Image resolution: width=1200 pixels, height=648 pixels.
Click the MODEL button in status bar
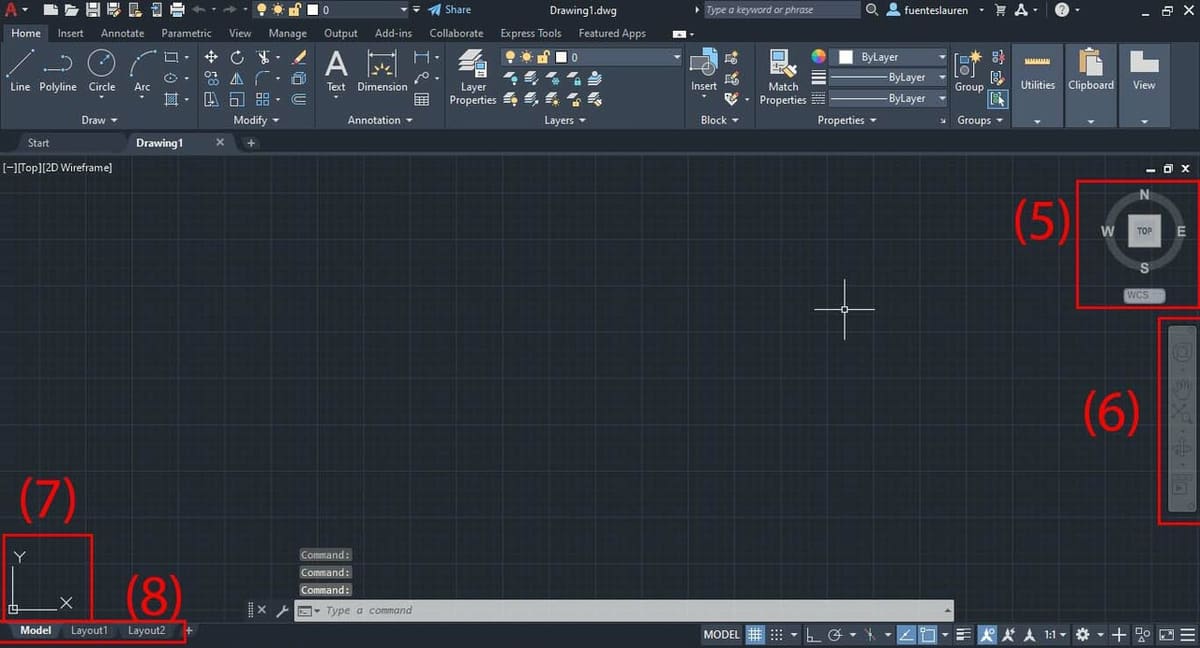pos(722,634)
